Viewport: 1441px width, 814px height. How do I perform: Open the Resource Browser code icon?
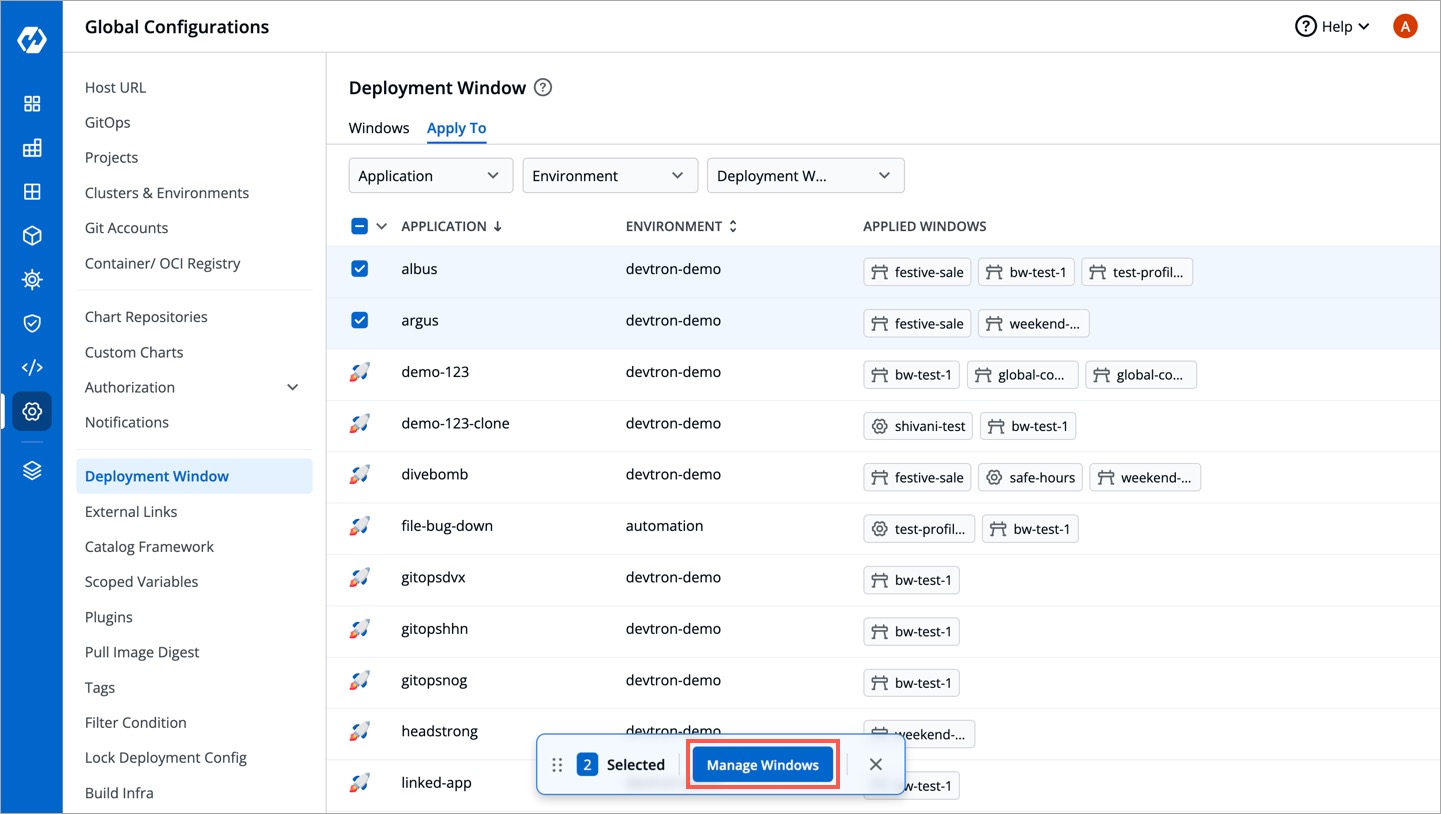pos(32,367)
